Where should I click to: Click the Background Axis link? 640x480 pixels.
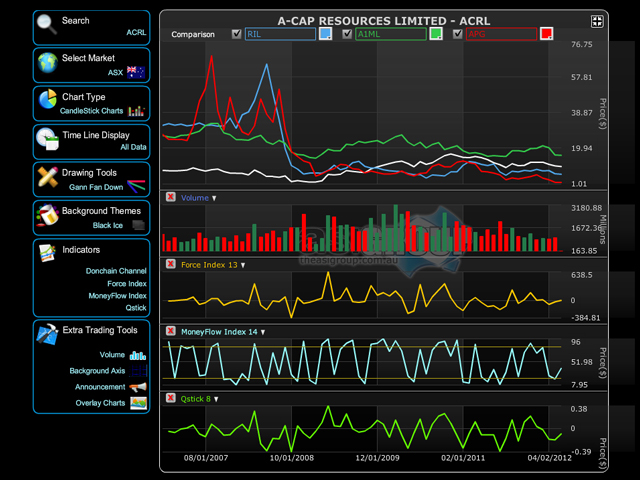pos(97,371)
